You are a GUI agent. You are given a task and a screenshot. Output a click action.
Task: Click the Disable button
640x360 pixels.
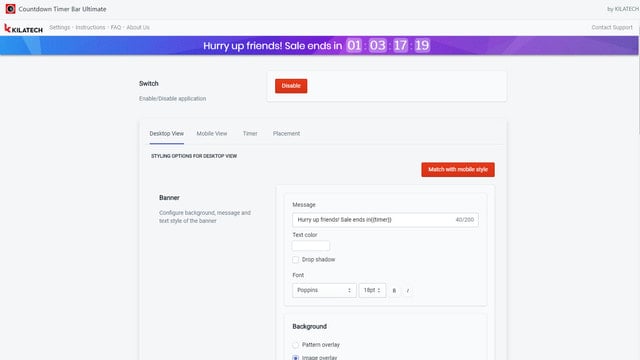pos(291,86)
